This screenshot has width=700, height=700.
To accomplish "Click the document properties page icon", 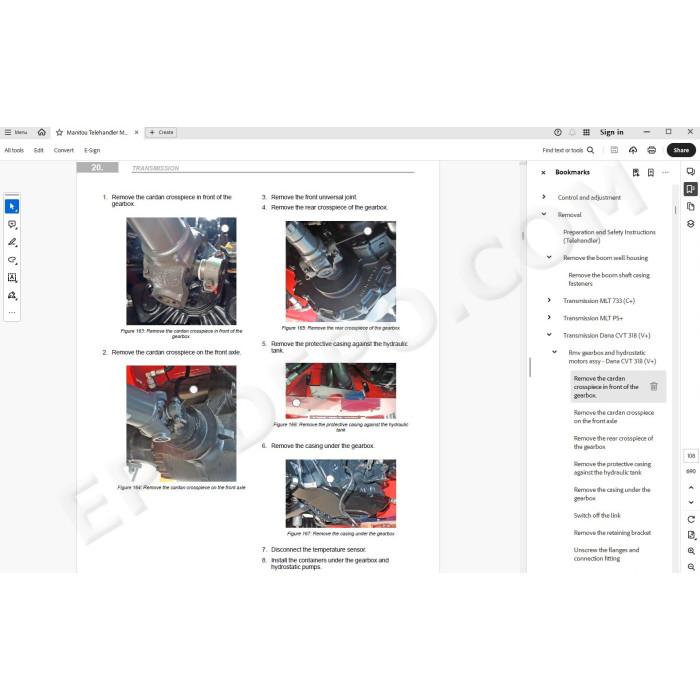I will click(x=691, y=535).
